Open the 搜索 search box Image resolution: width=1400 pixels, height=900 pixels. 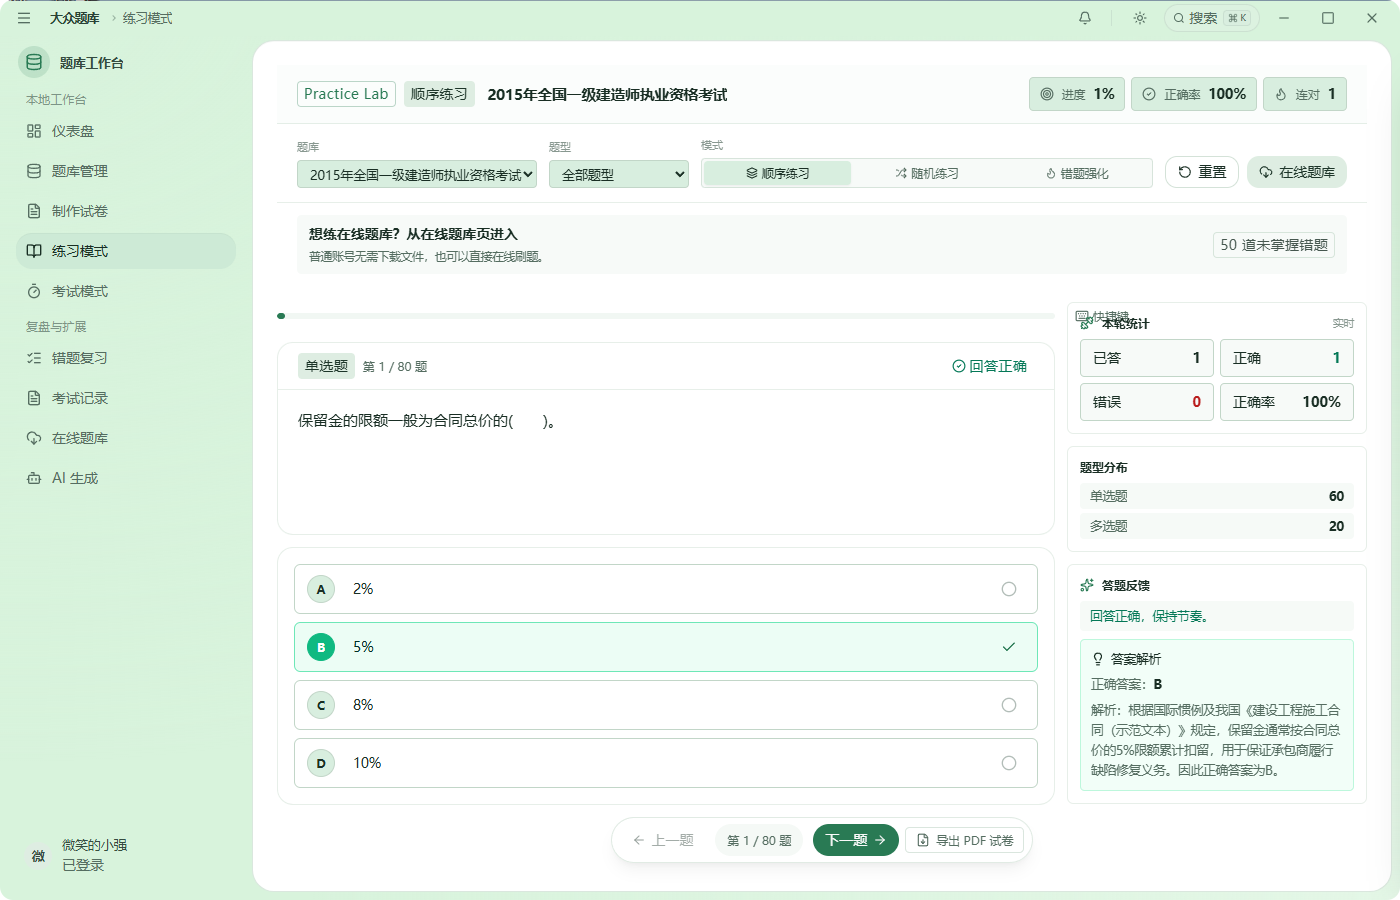[x=1211, y=18]
